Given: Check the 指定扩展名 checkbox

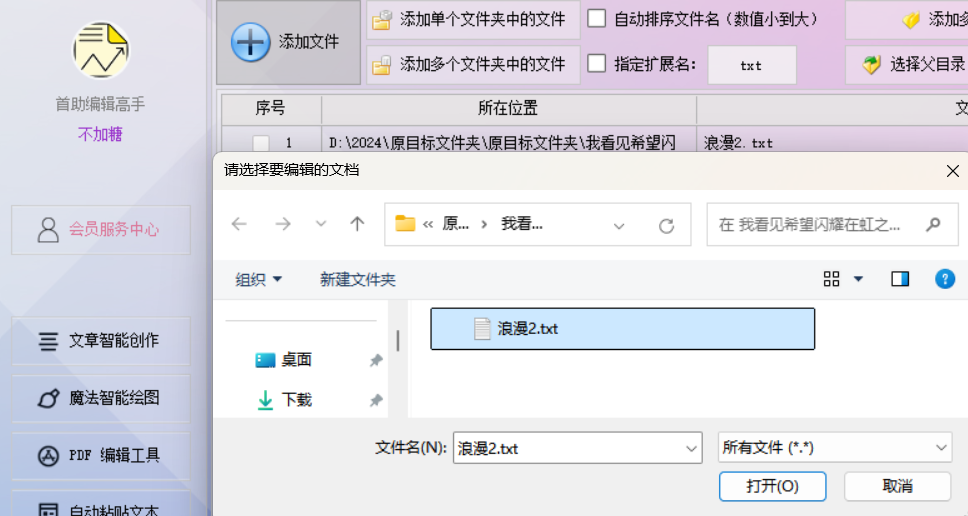Looking at the screenshot, I should [596, 63].
